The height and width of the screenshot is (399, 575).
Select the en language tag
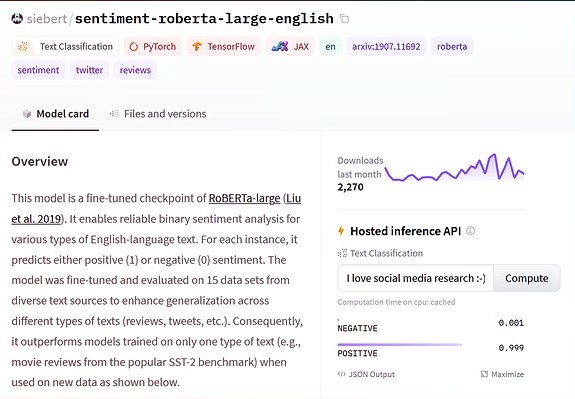pyautogui.click(x=330, y=47)
